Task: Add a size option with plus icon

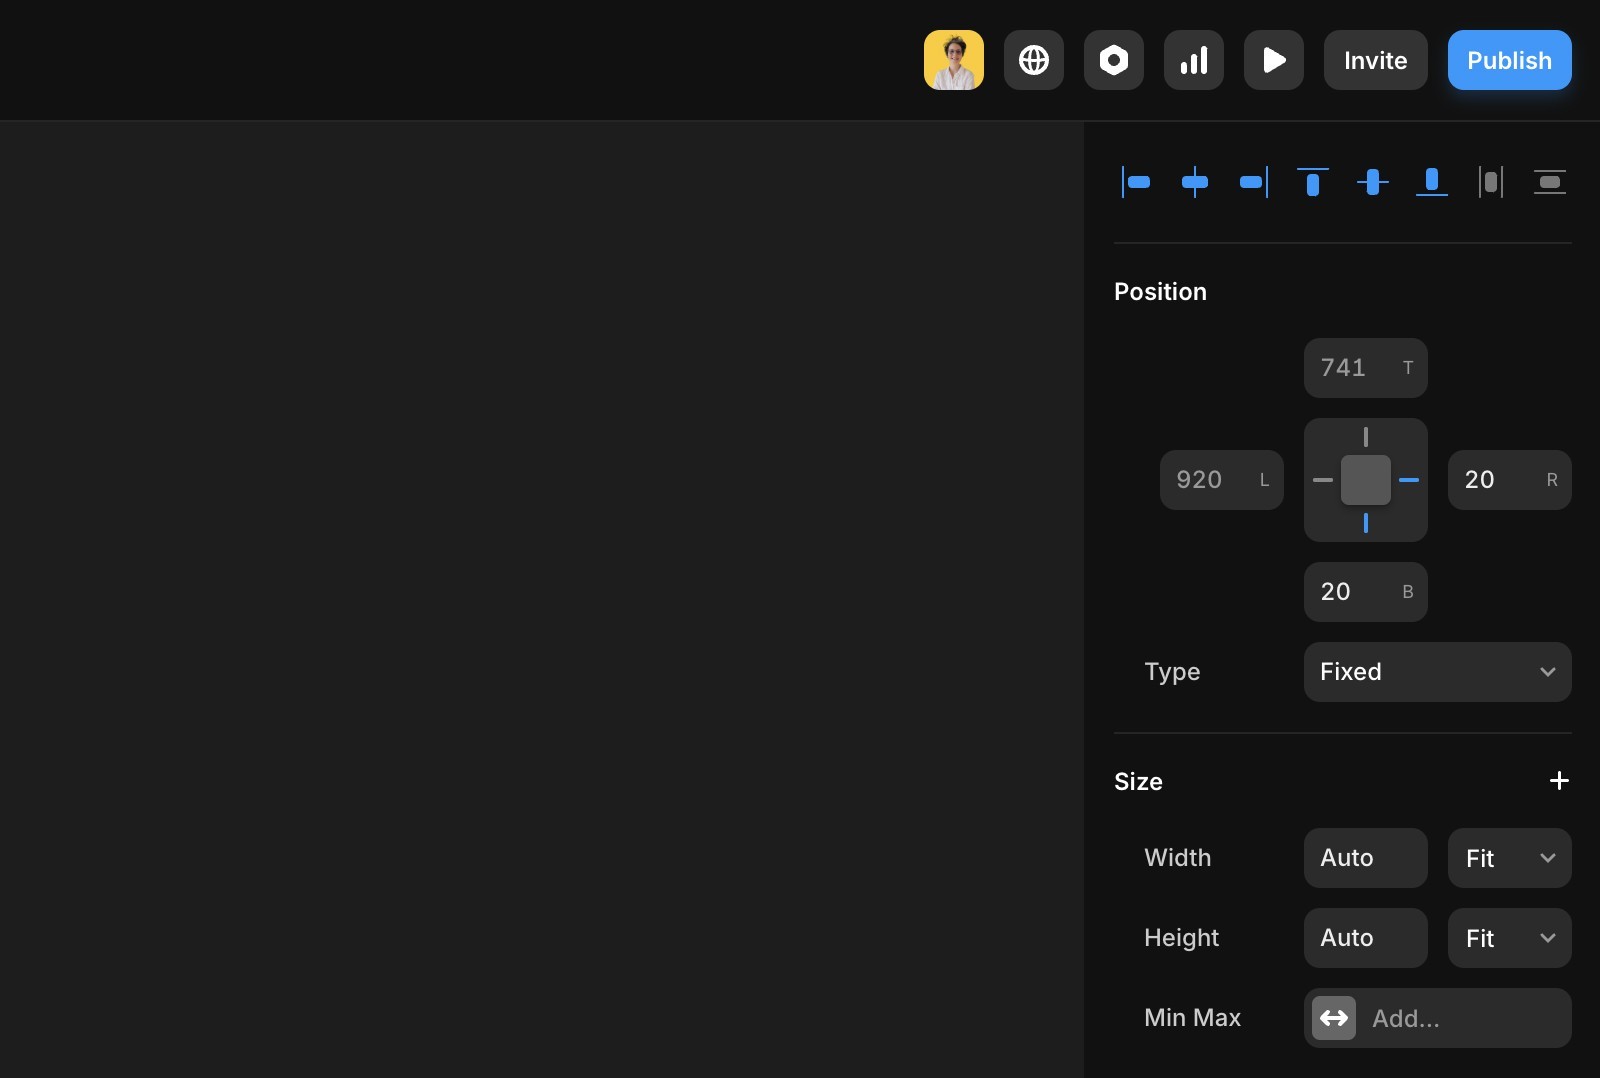Action: click(x=1559, y=781)
